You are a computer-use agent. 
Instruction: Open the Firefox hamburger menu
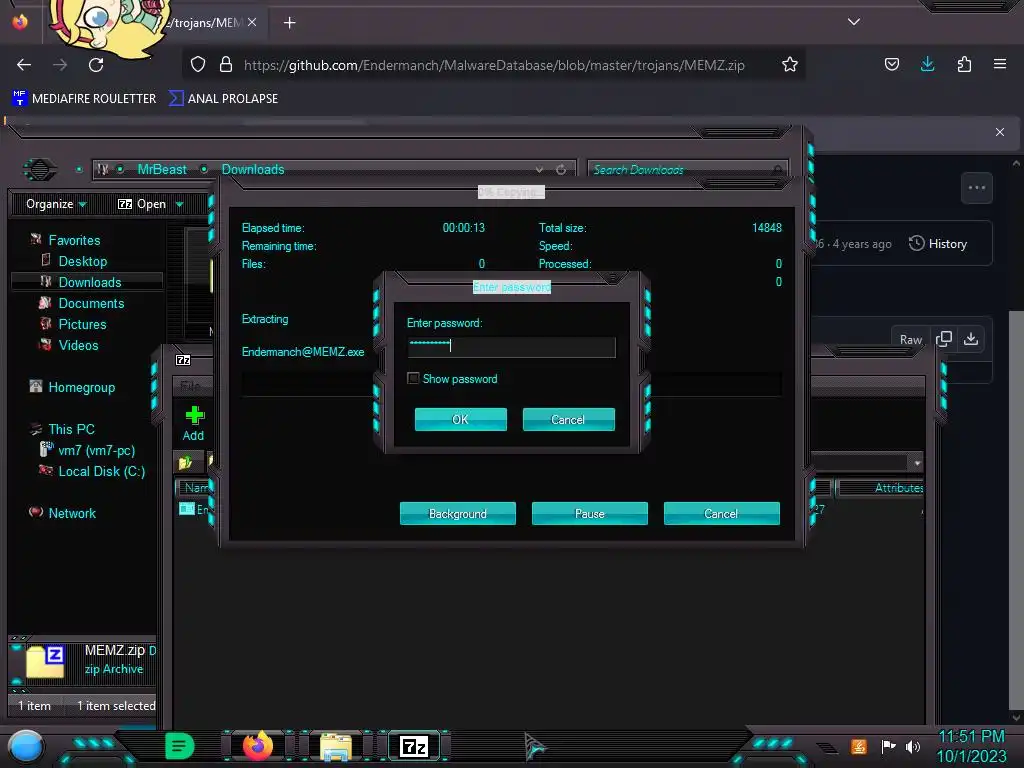(x=1000, y=65)
